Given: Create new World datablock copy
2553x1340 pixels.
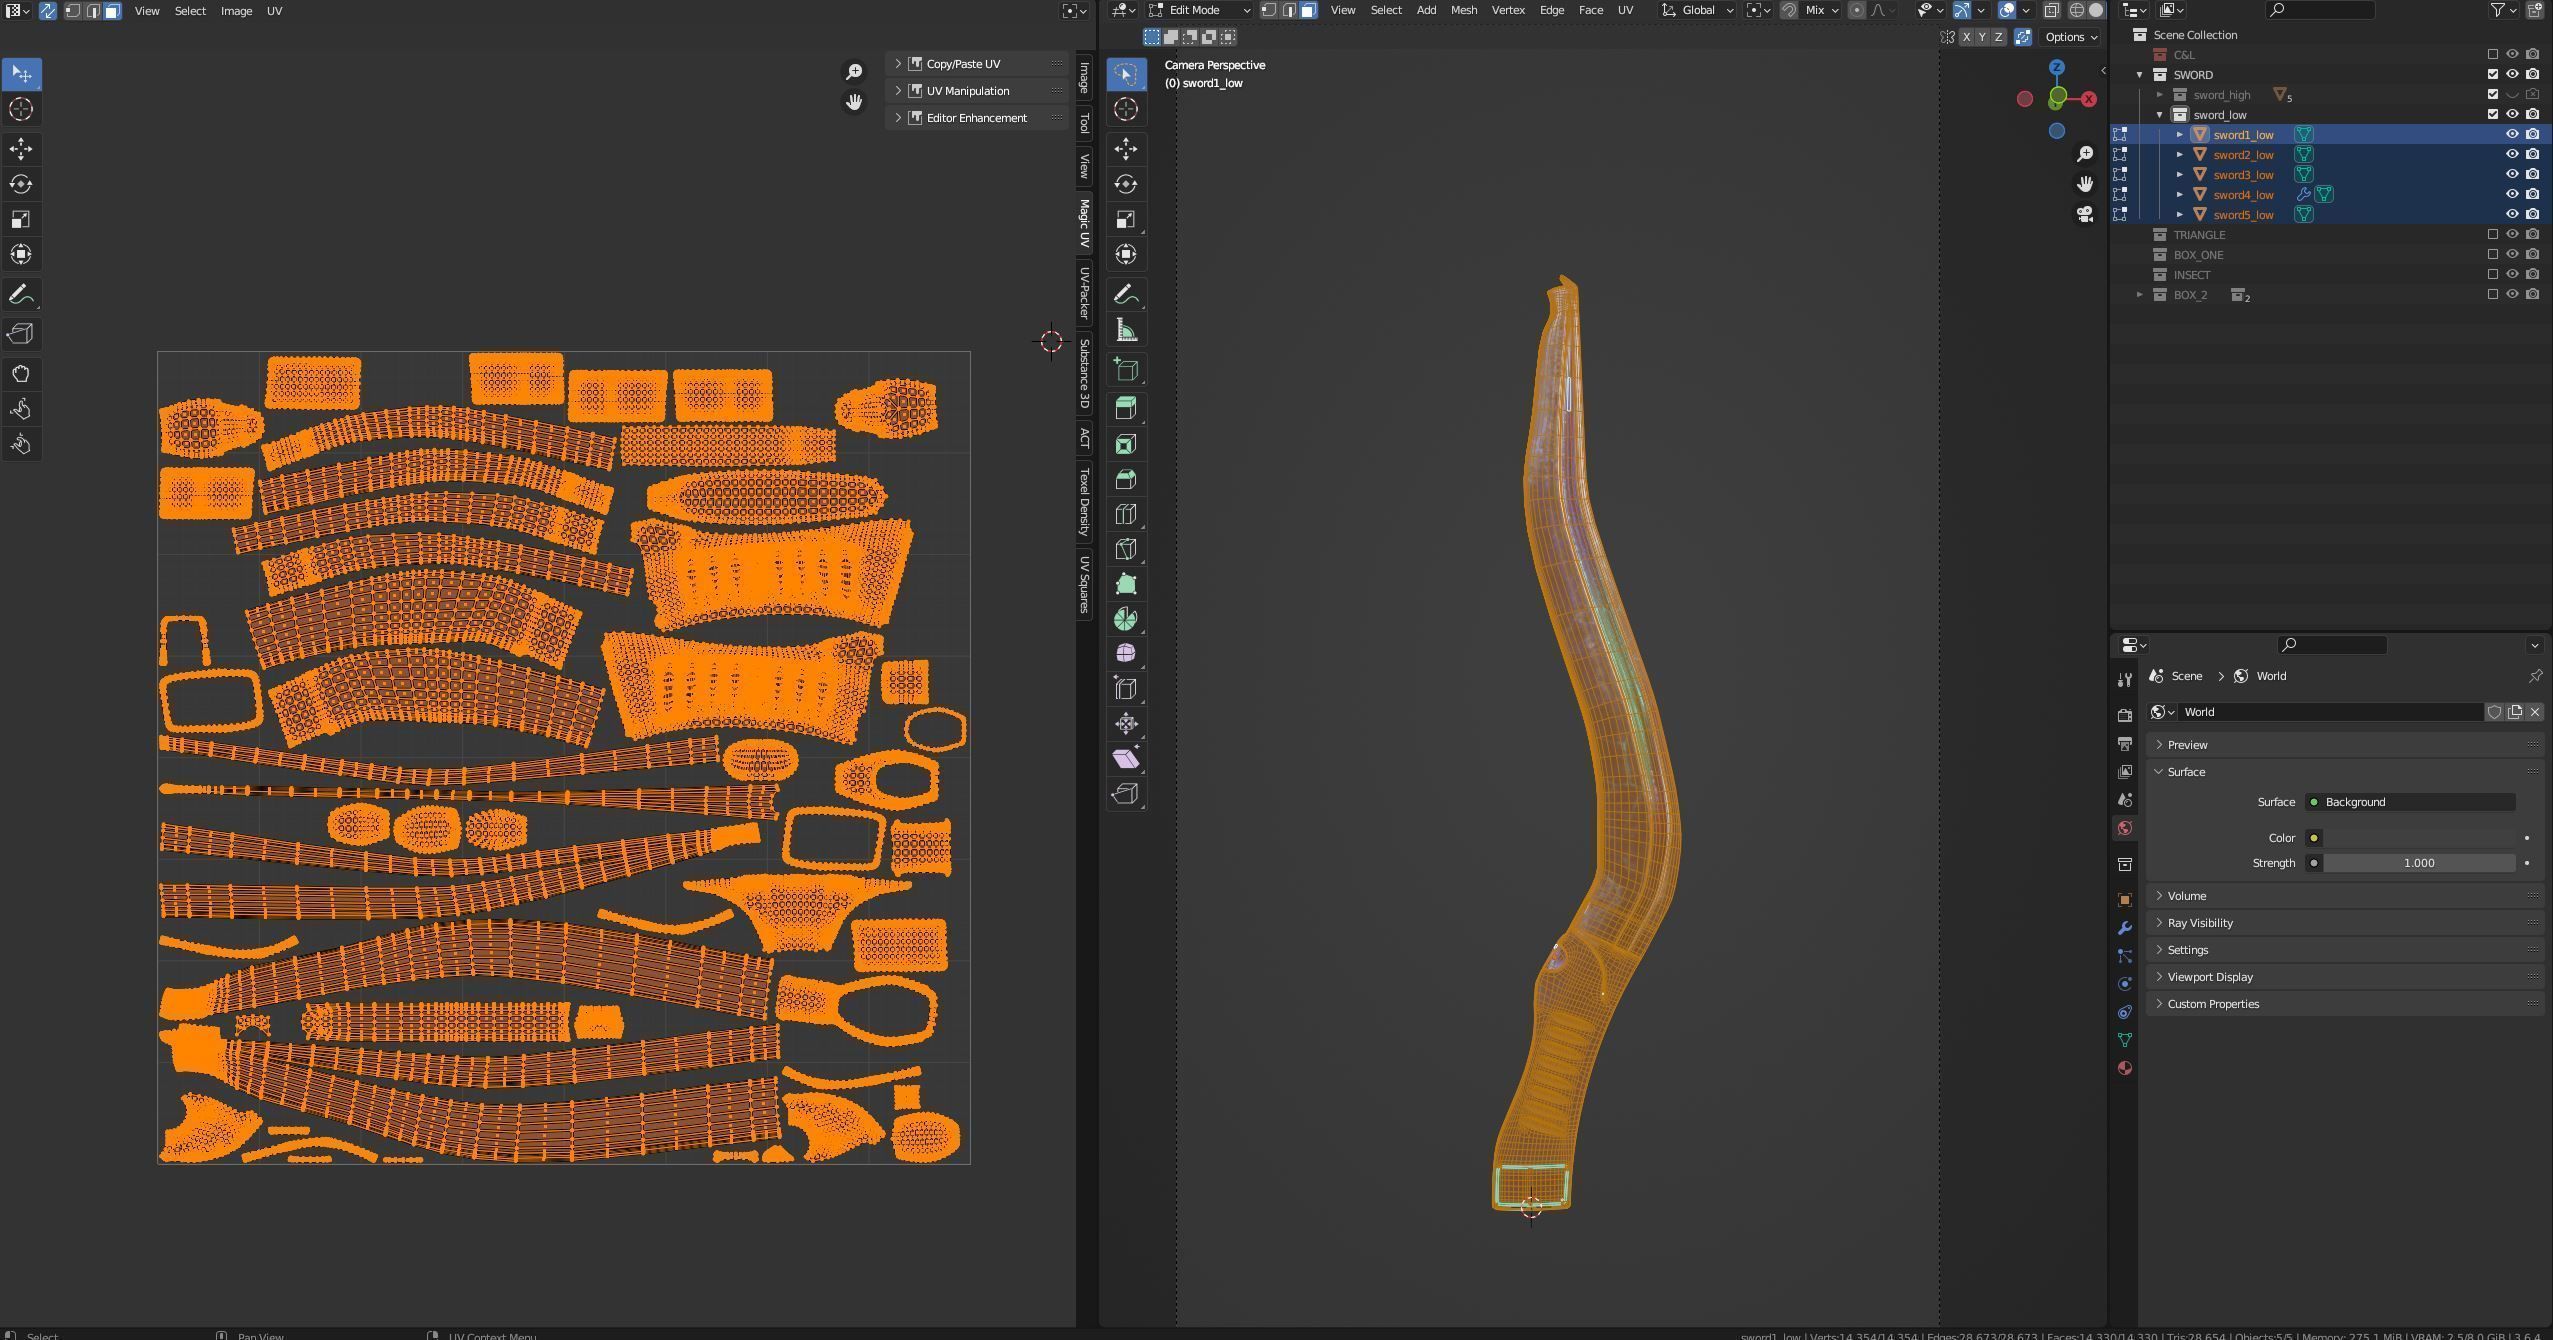Looking at the screenshot, I should [x=2514, y=712].
